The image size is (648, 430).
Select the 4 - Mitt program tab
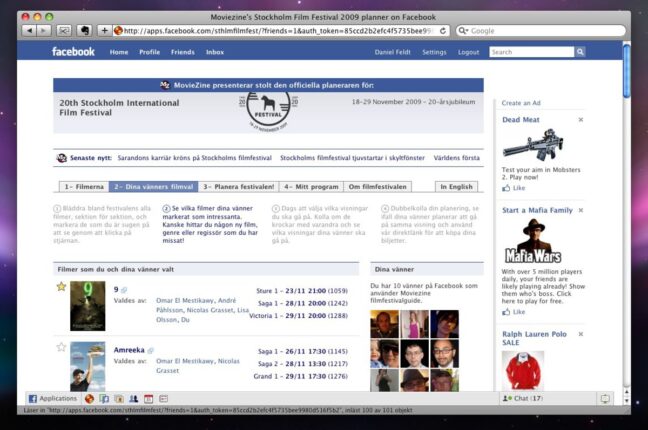tap(311, 187)
